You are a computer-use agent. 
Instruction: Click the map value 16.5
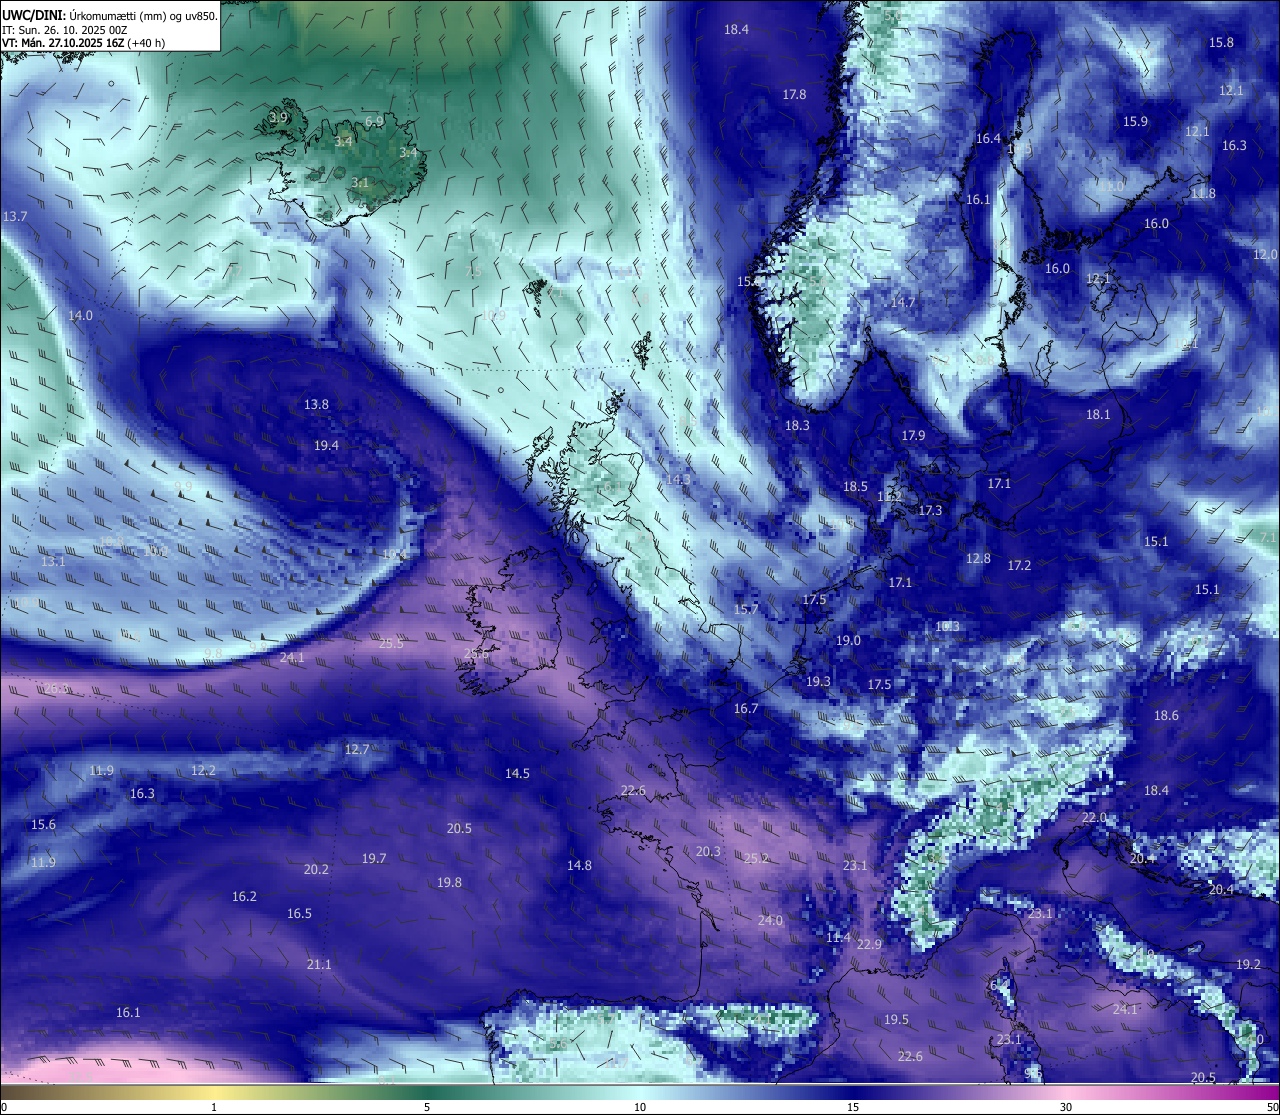(299, 913)
